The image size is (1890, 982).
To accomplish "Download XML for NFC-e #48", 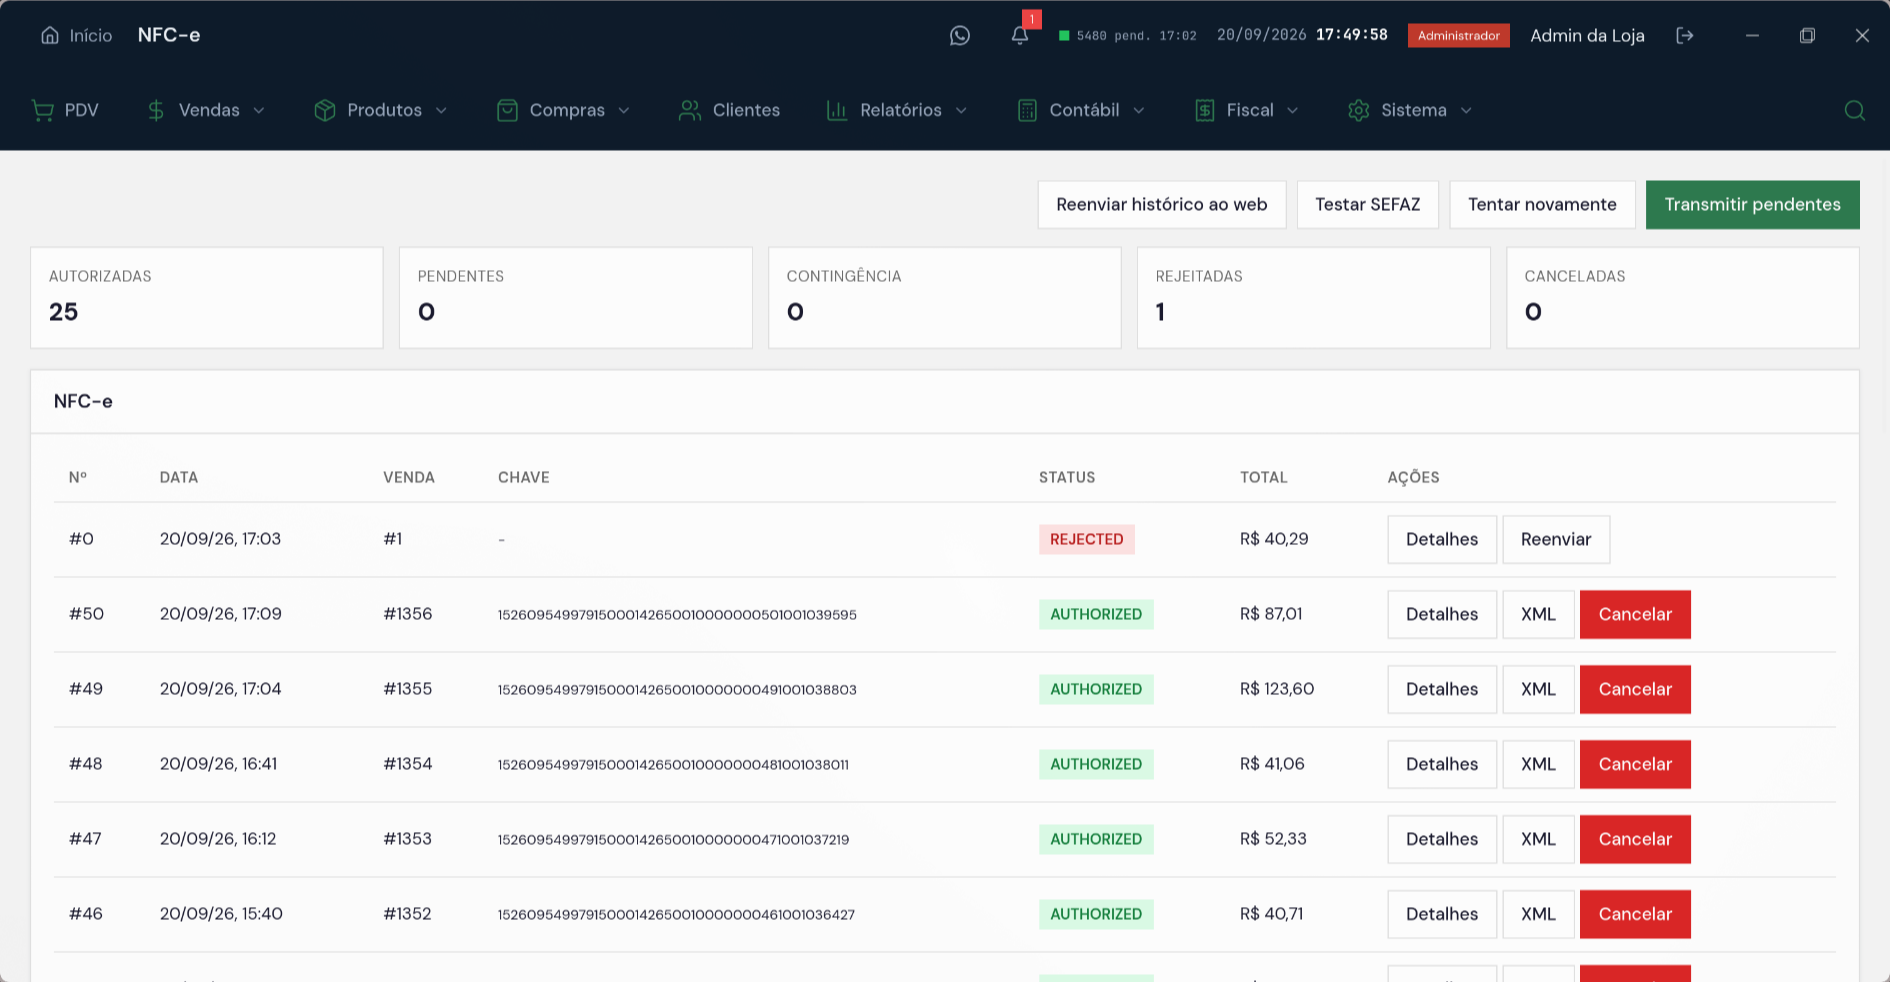I will click(x=1538, y=764).
